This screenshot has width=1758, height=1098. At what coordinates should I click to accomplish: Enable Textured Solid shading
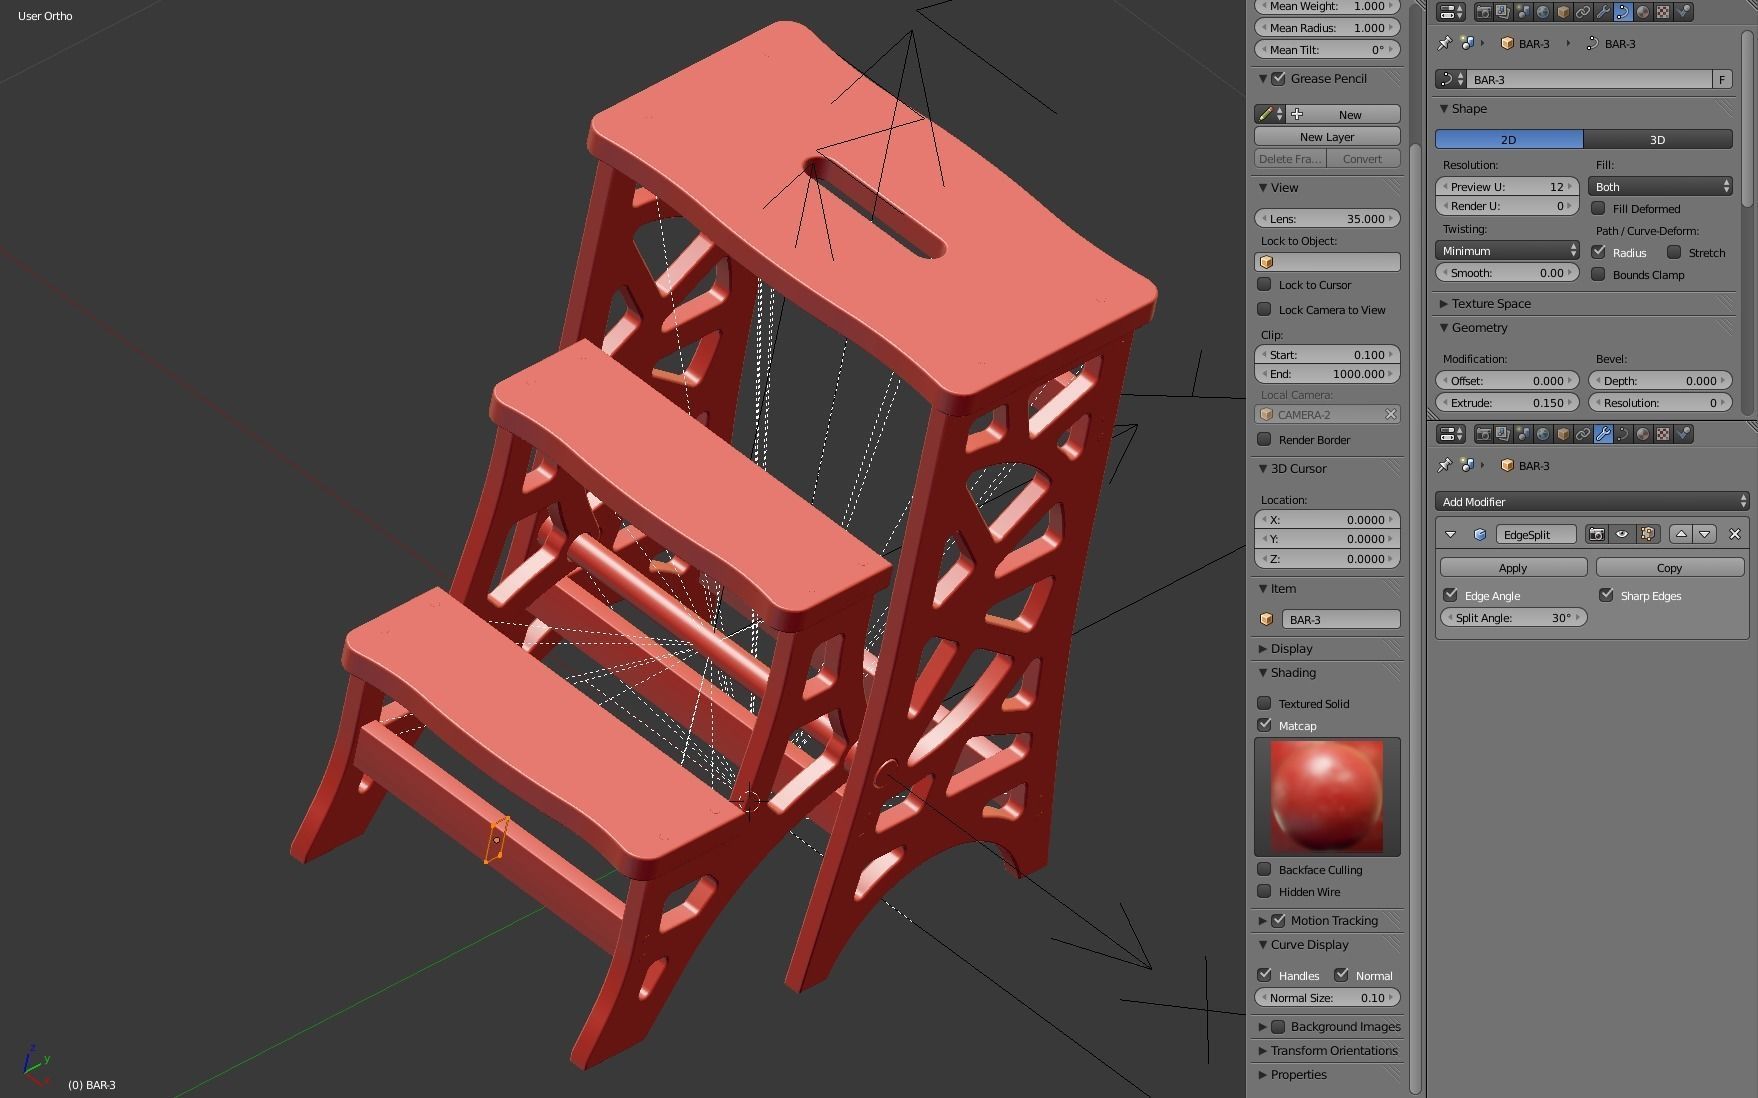[1264, 703]
